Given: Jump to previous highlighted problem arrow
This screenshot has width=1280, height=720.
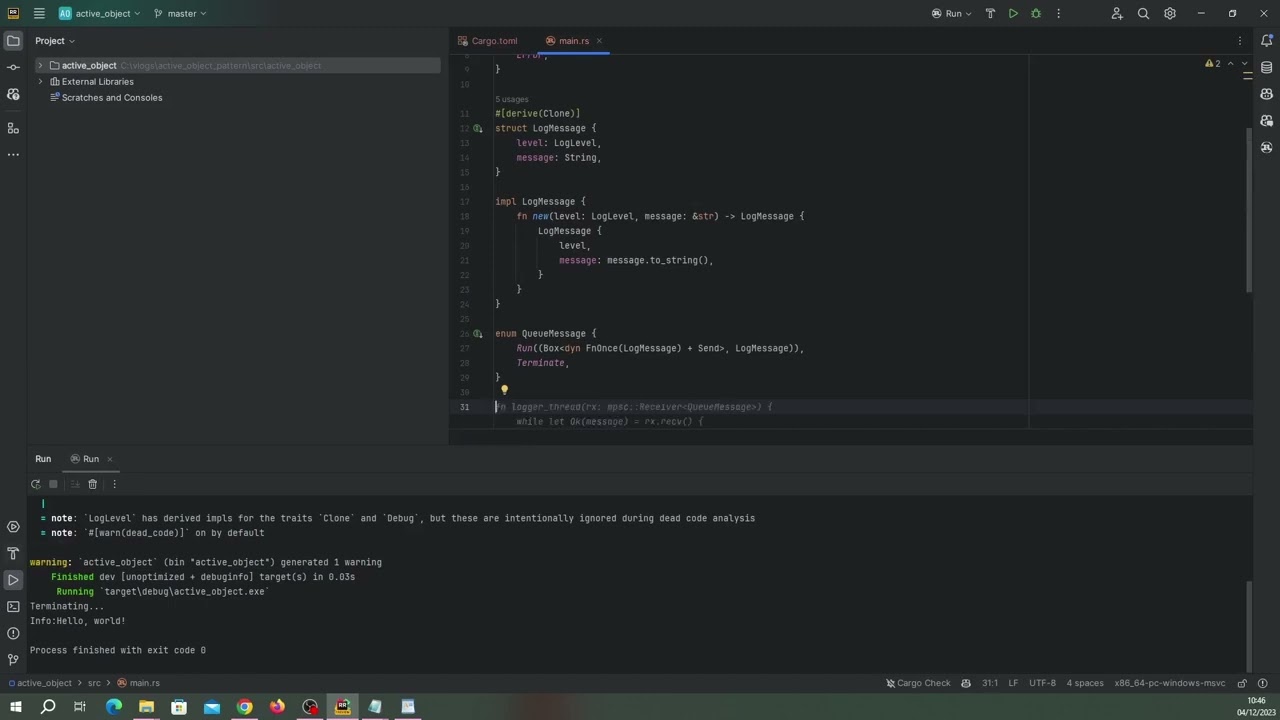Looking at the screenshot, I should pyautogui.click(x=1232, y=64).
